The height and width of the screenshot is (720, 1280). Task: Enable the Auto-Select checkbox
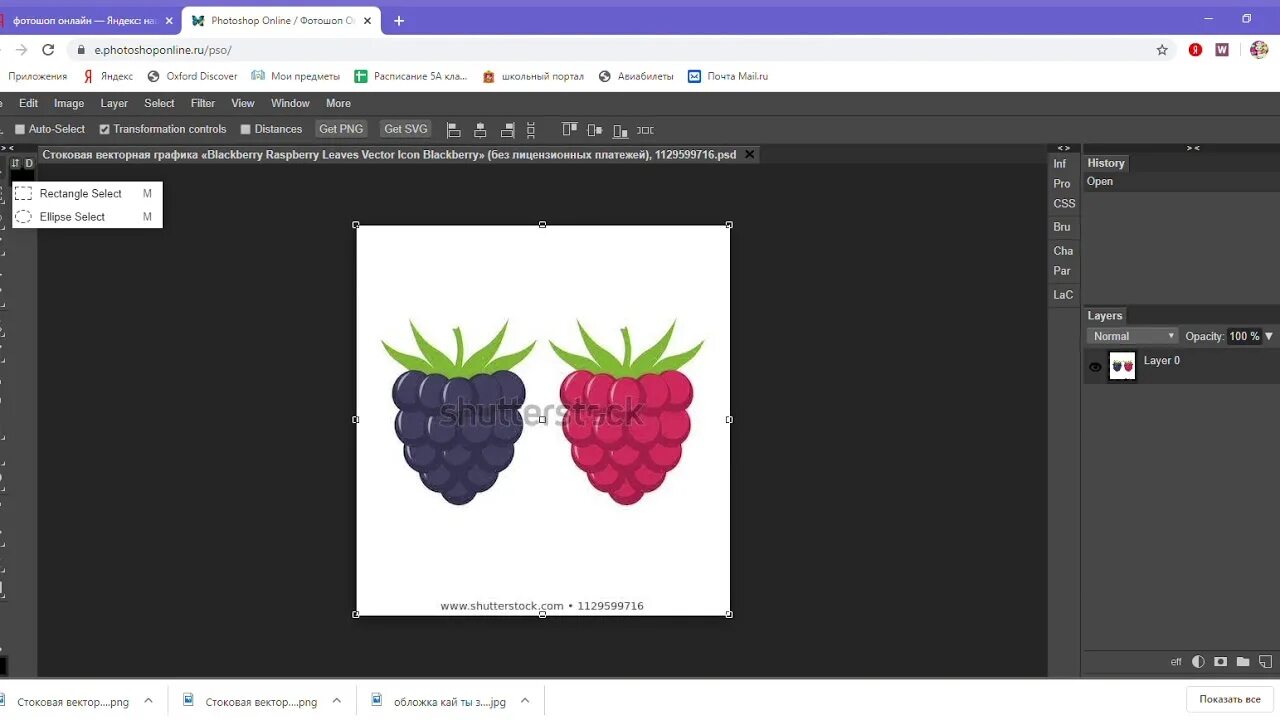tap(19, 129)
